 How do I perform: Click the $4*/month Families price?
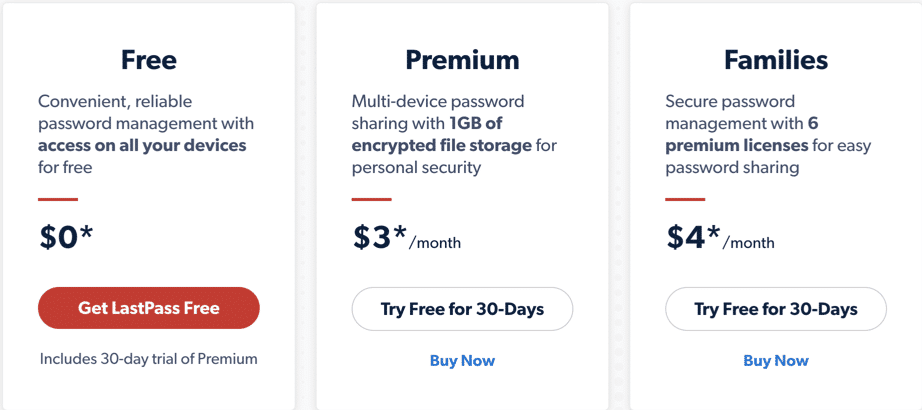(719, 237)
